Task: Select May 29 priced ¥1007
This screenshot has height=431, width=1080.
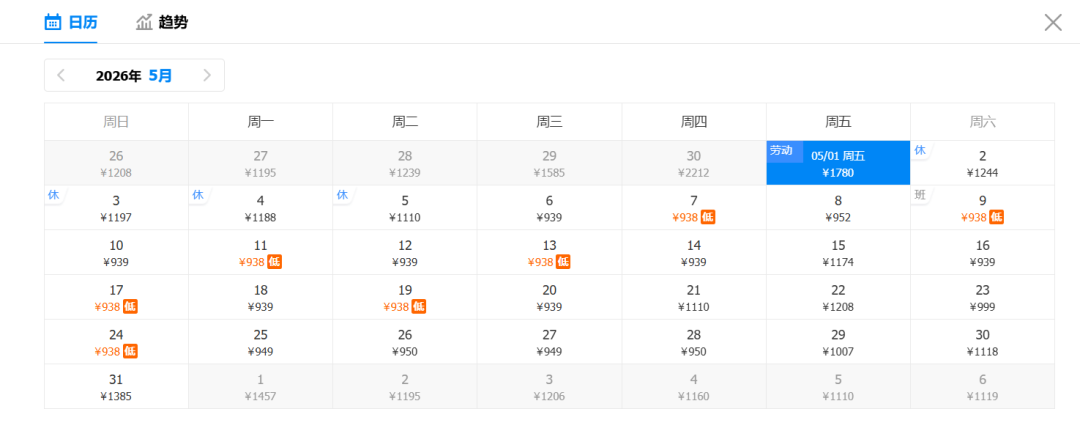Action: click(x=838, y=342)
